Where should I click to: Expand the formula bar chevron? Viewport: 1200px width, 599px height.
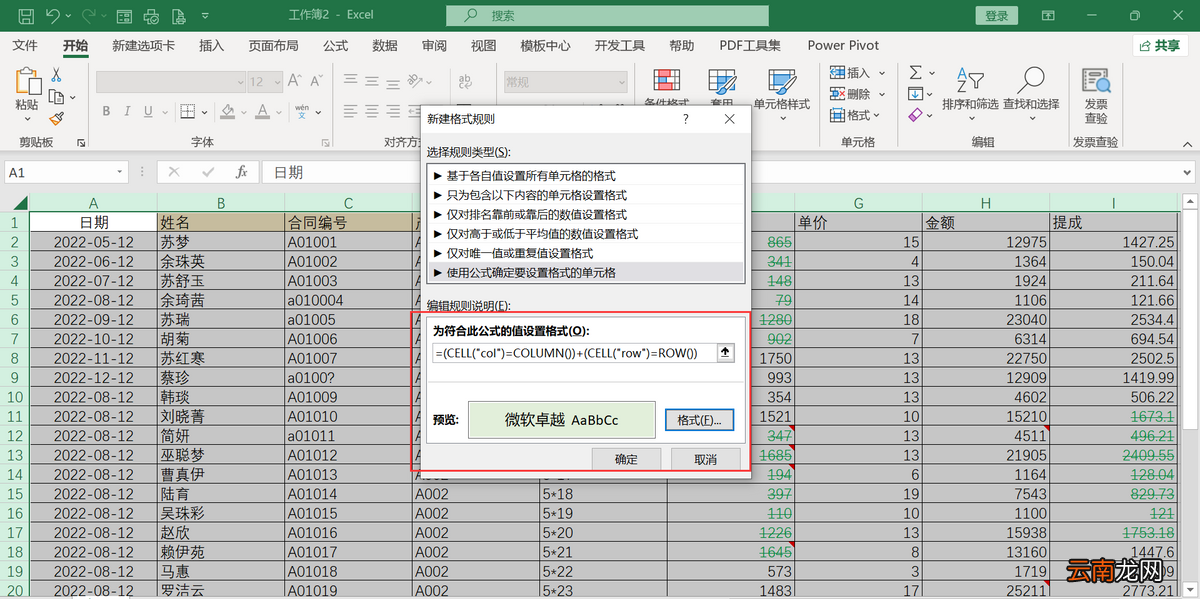pos(1188,172)
